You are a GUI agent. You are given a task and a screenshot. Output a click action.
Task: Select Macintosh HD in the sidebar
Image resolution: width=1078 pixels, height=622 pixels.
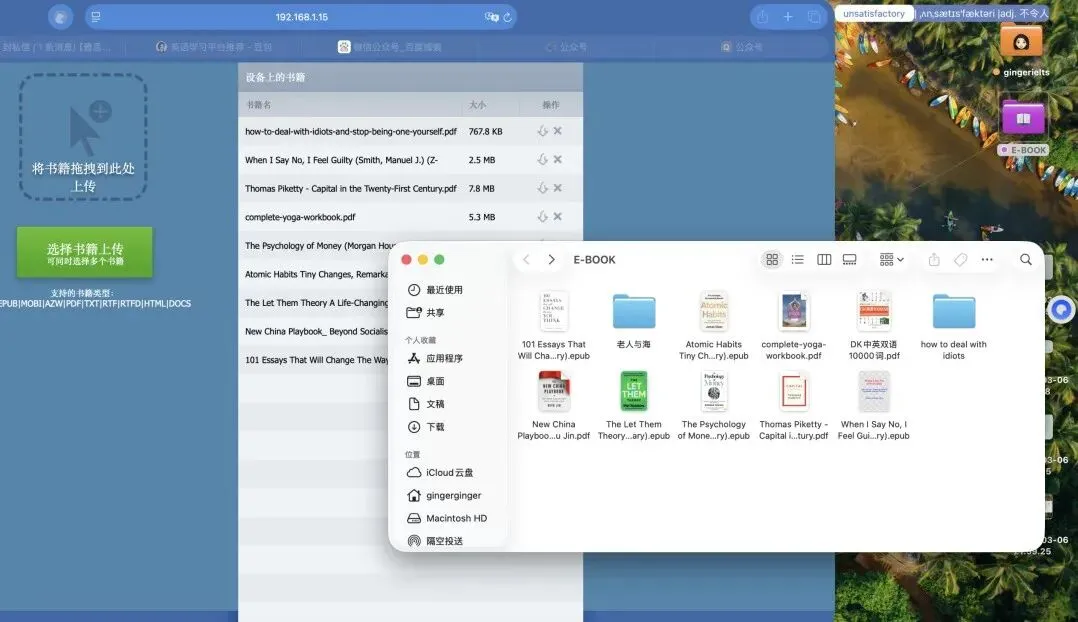coord(447,518)
